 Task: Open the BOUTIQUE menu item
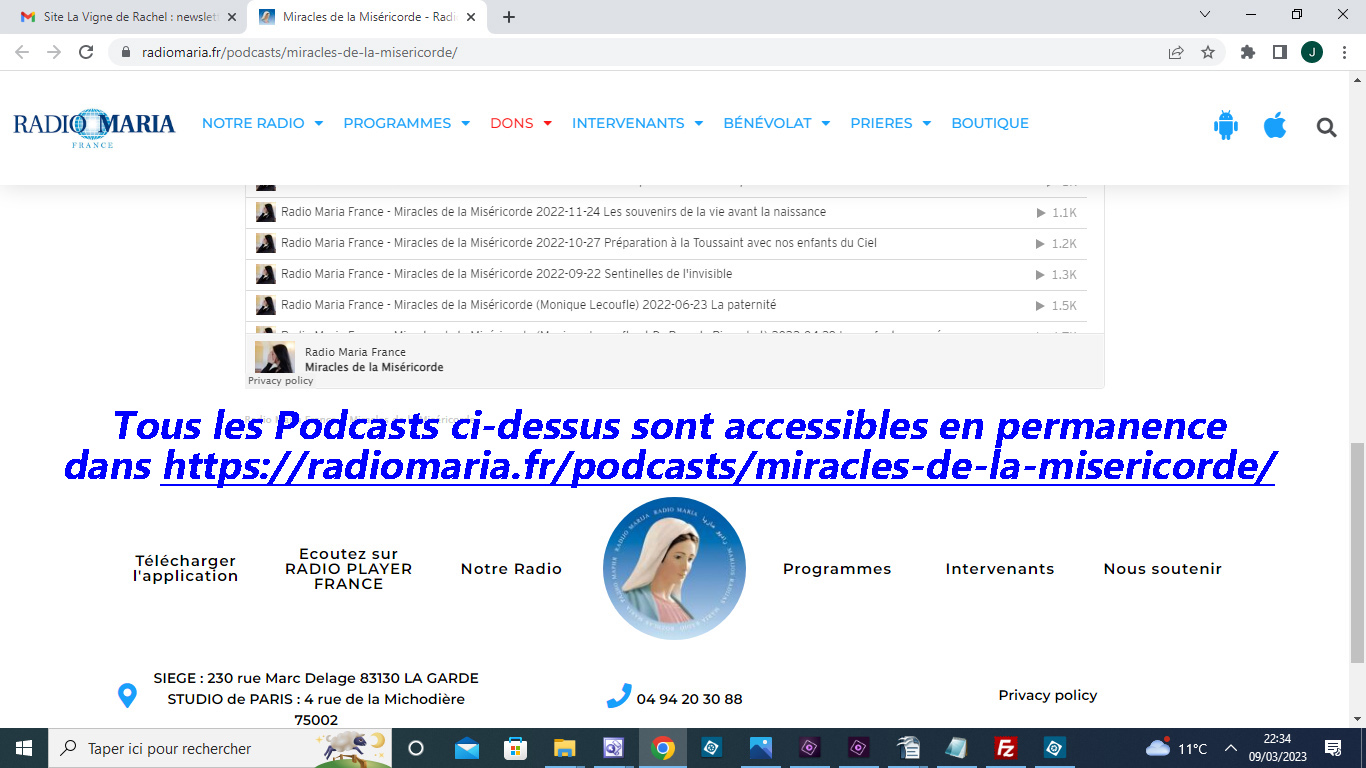[x=990, y=123]
